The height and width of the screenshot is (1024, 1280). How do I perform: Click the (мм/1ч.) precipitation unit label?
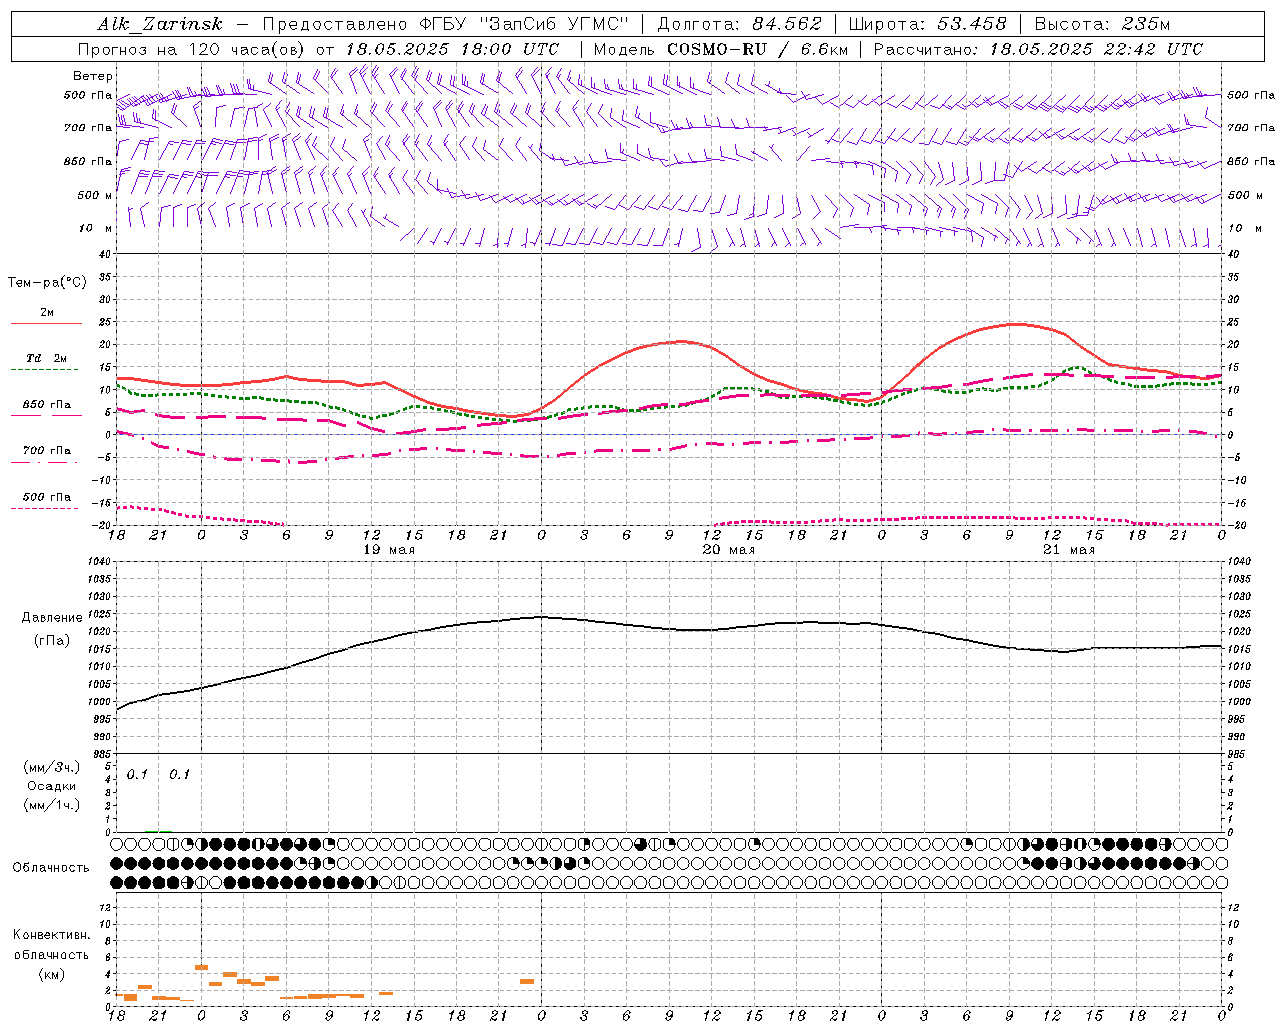click(52, 805)
